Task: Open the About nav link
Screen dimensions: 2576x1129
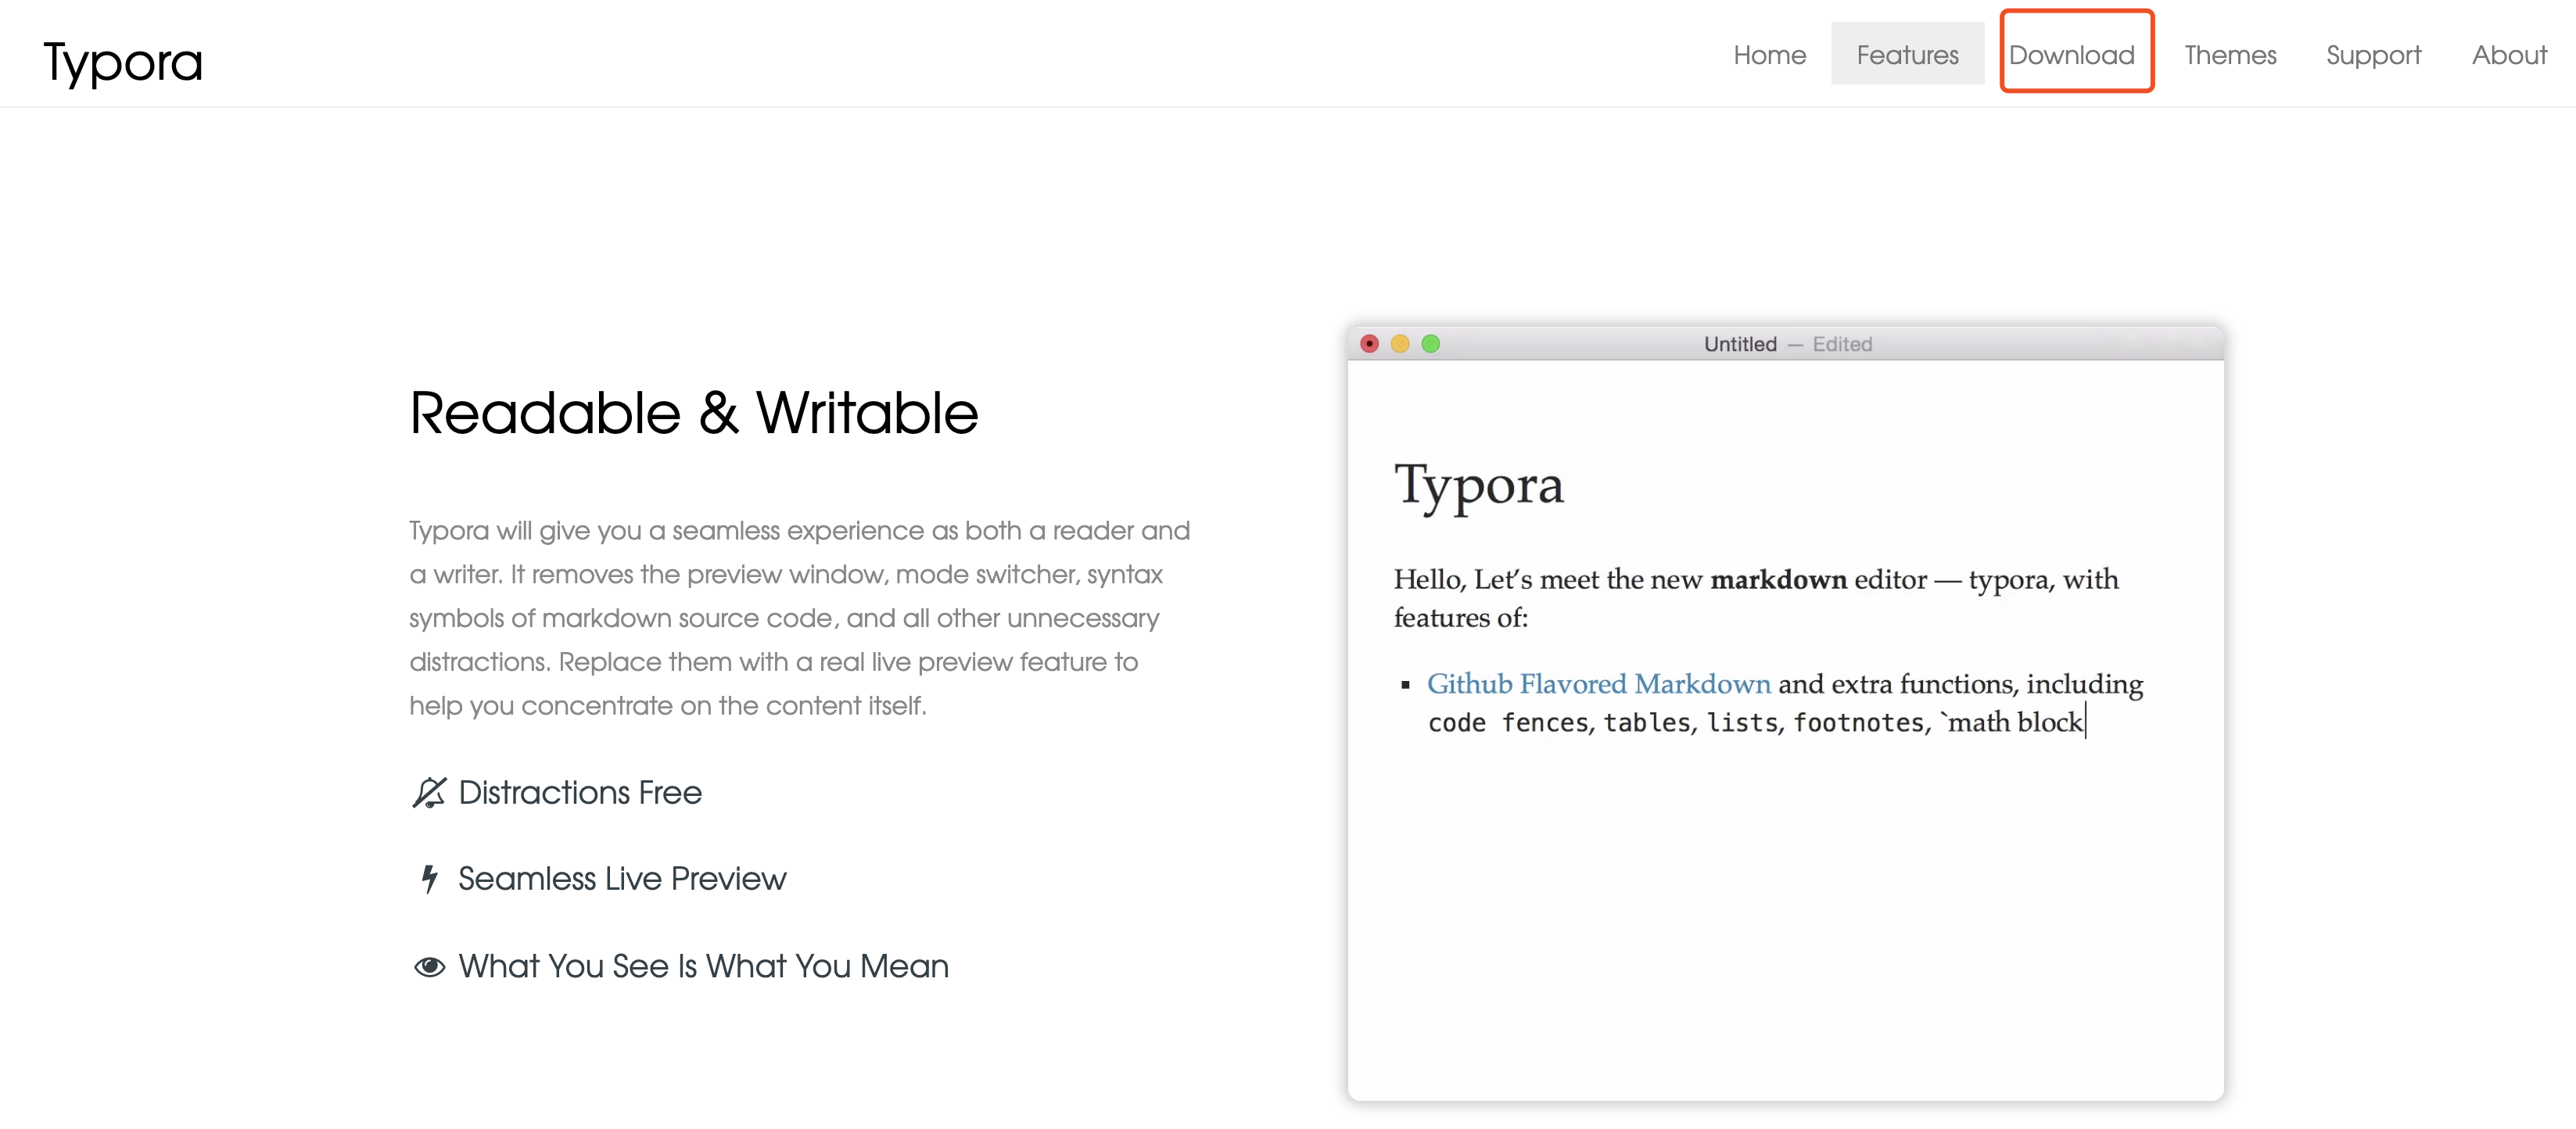Action: 2508,55
